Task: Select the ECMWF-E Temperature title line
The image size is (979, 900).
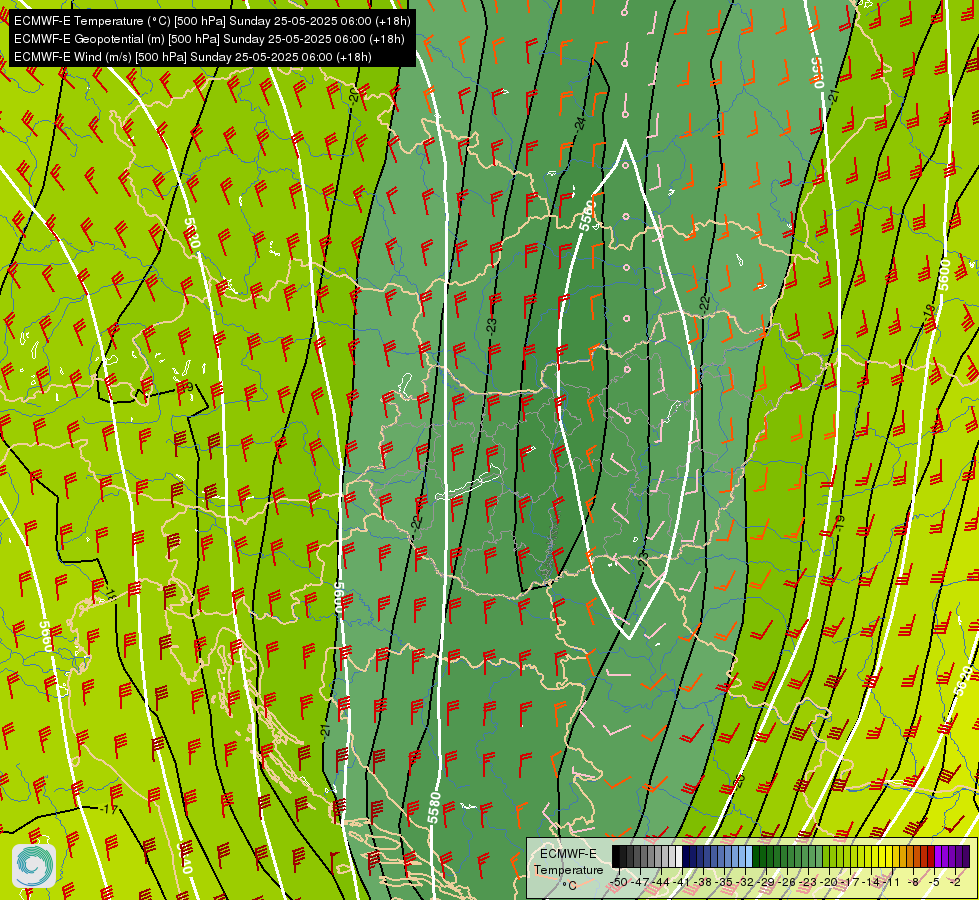Action: [212, 21]
